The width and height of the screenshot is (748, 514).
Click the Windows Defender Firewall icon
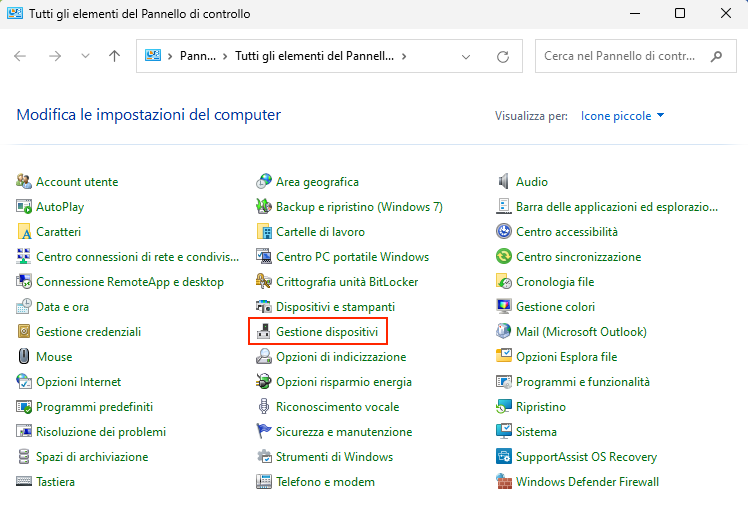(505, 482)
